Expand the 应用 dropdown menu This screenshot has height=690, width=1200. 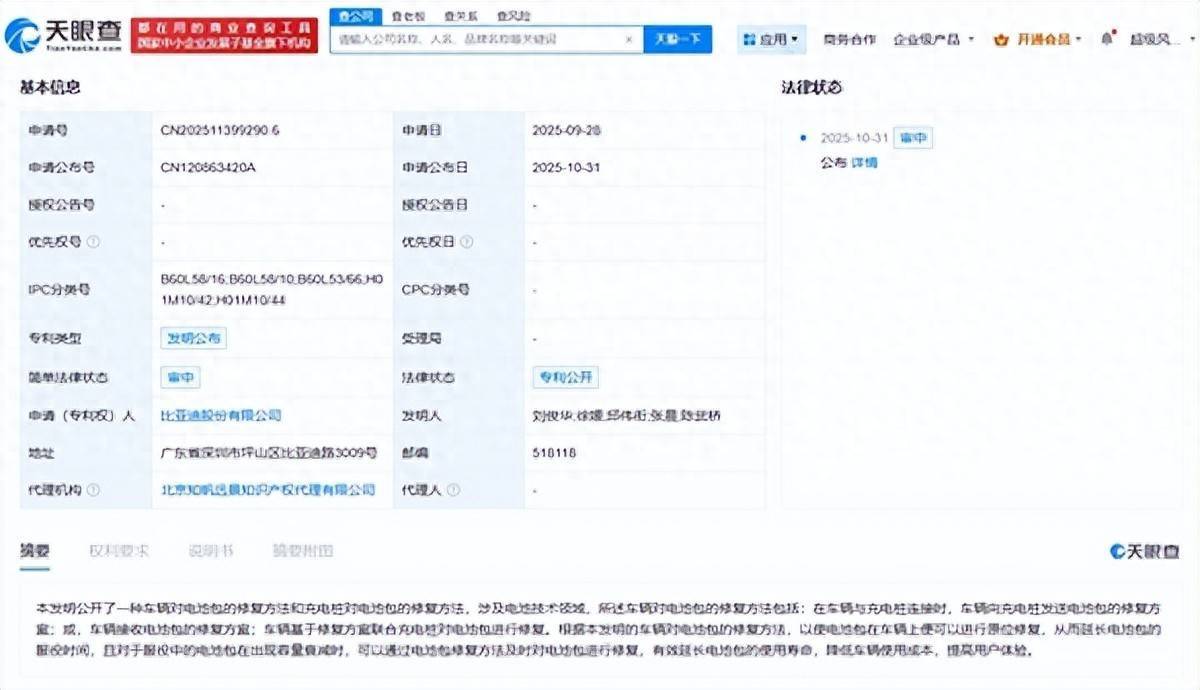[x=794, y=40]
